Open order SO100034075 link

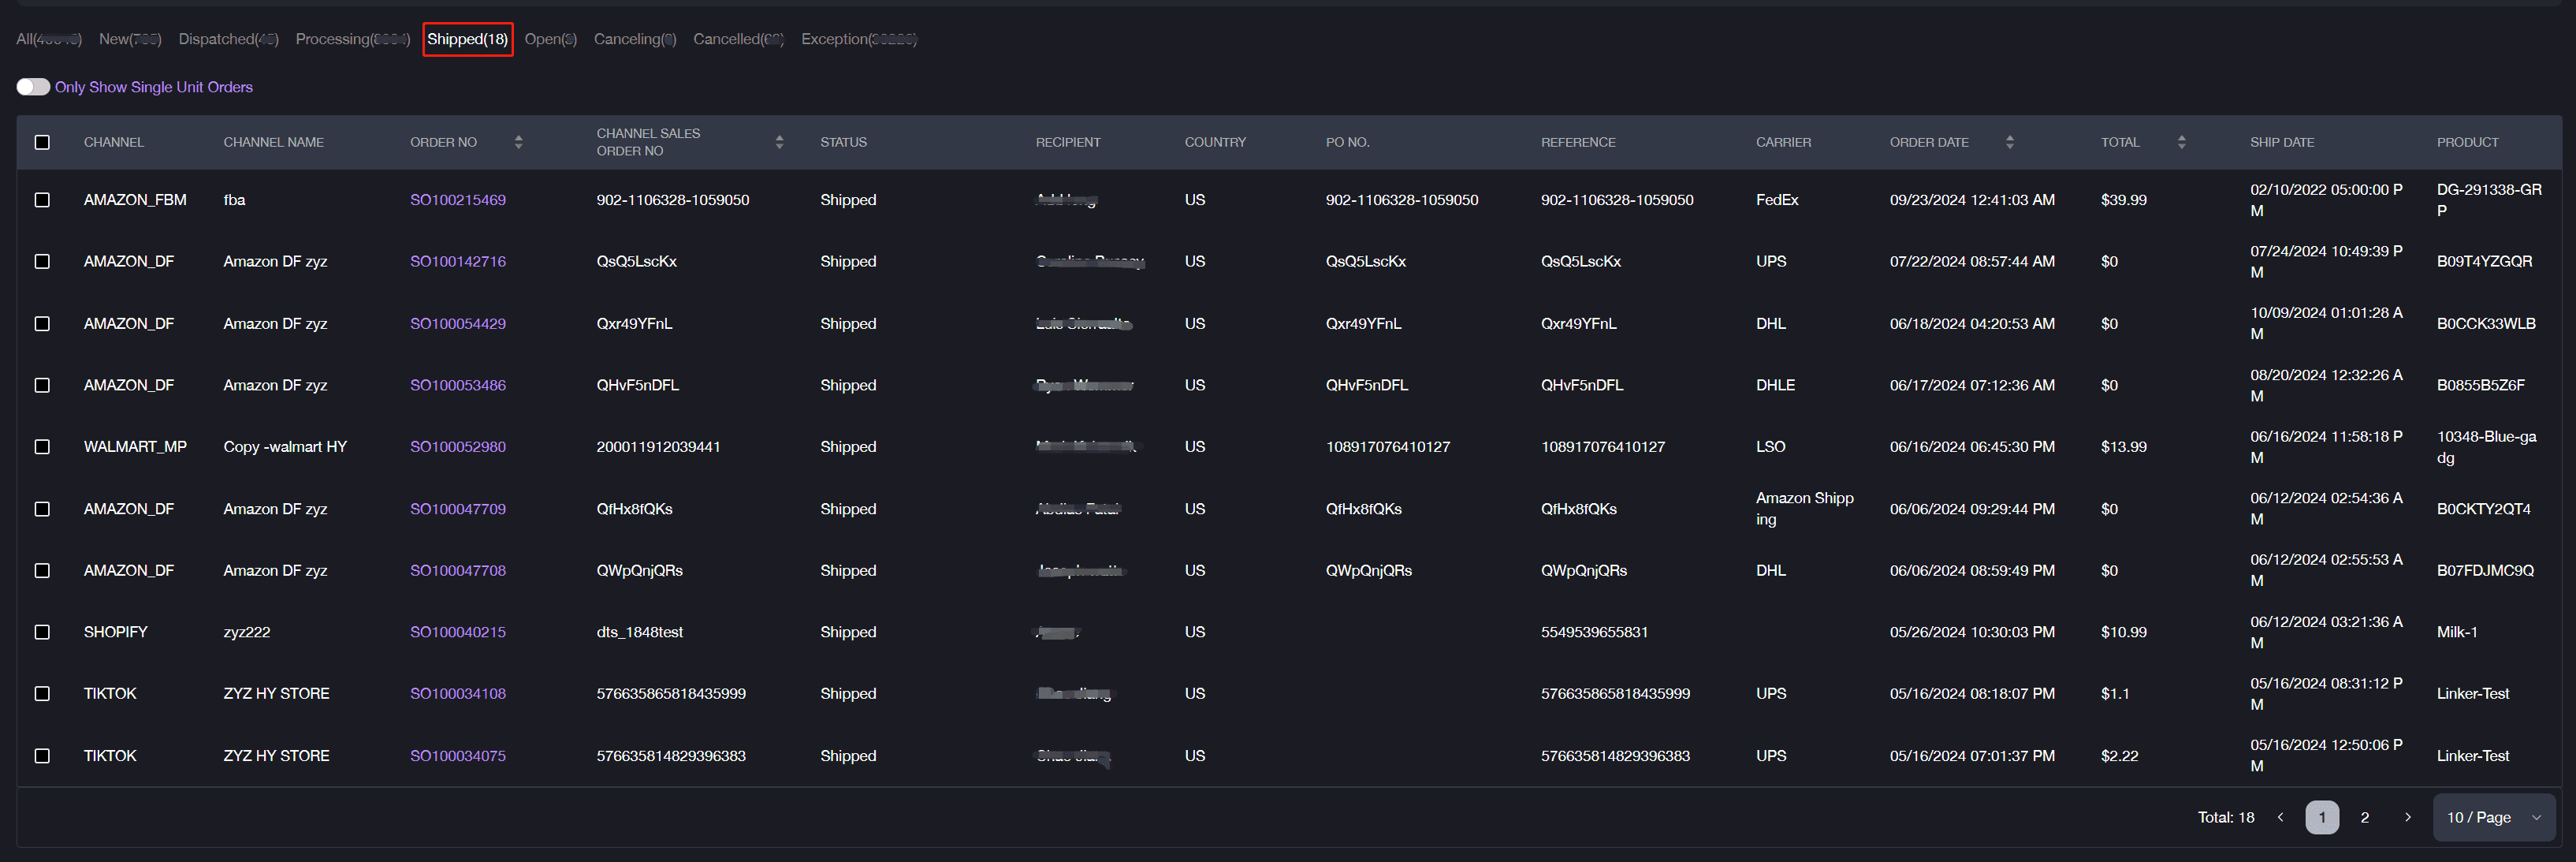(x=458, y=756)
